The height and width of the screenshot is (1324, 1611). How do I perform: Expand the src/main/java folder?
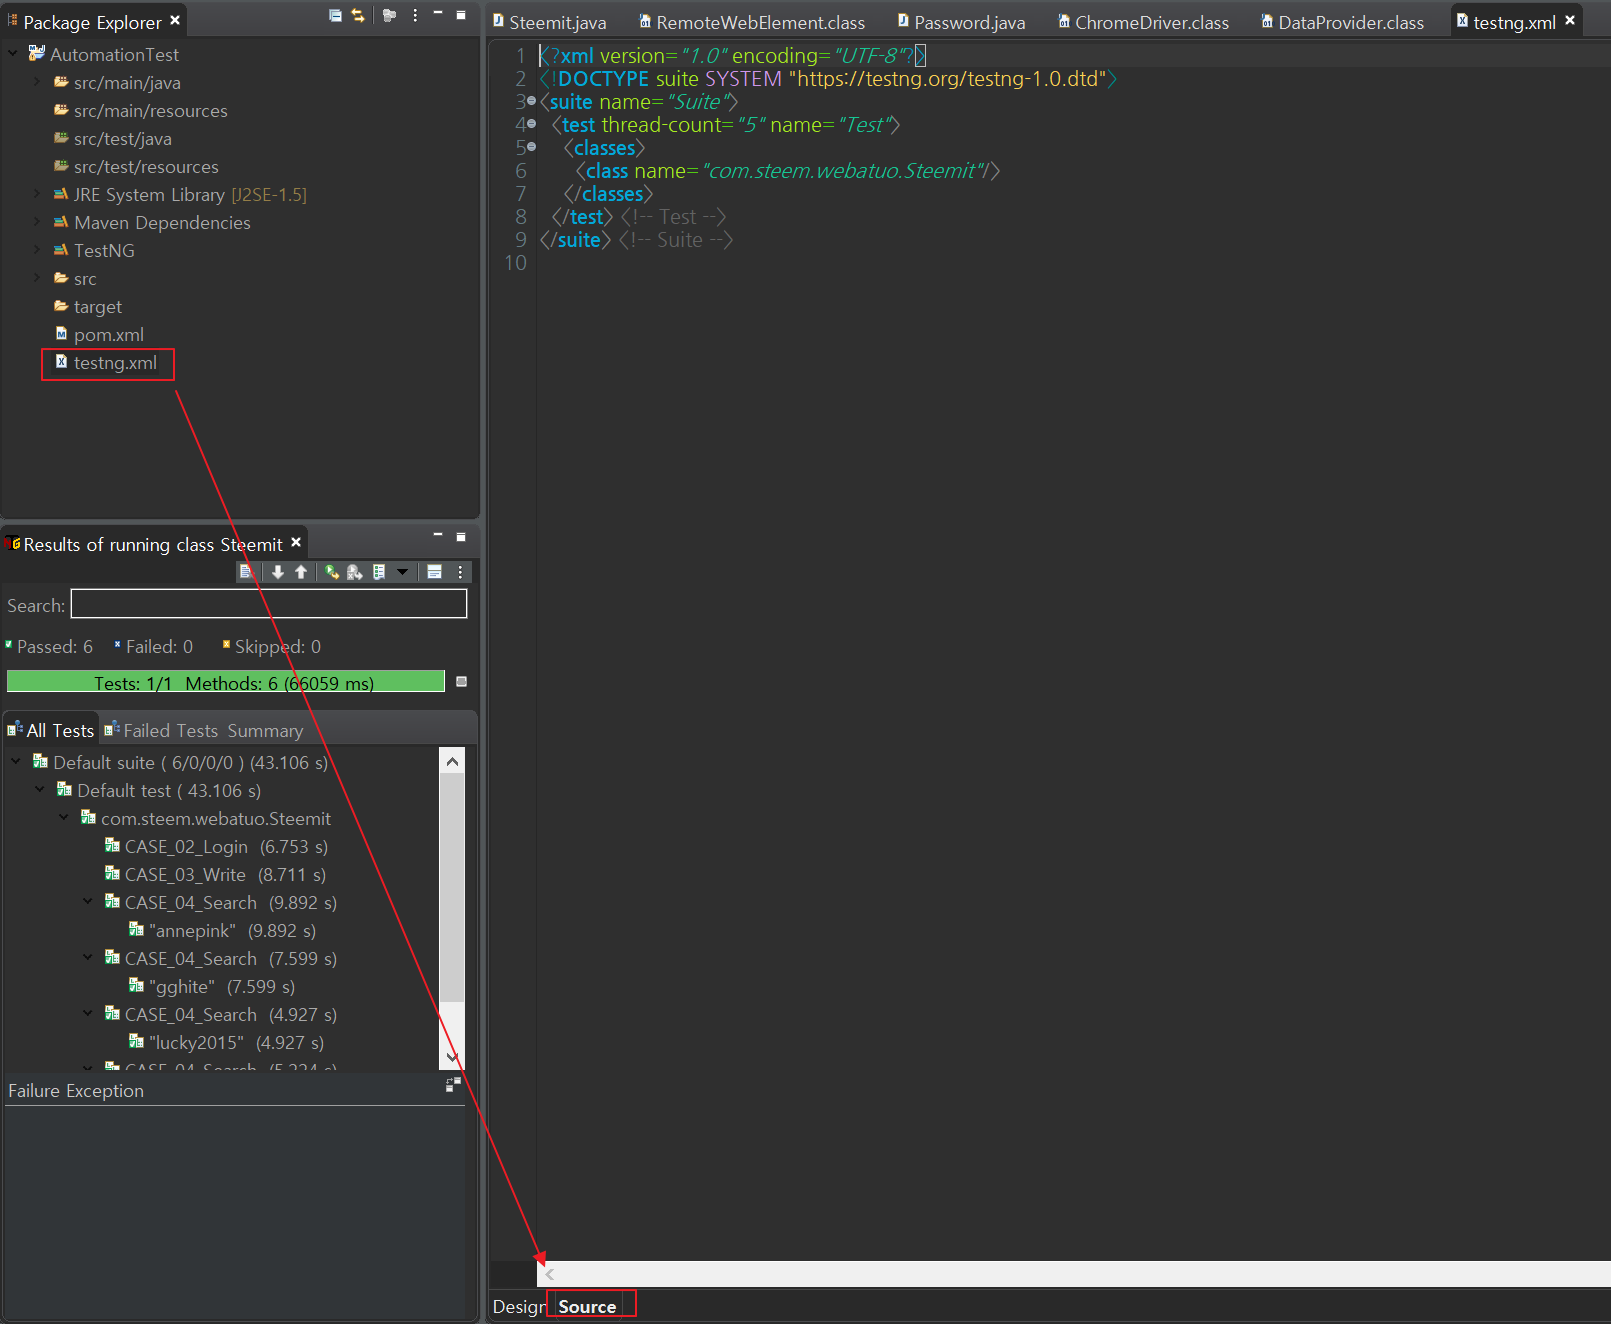tap(37, 82)
